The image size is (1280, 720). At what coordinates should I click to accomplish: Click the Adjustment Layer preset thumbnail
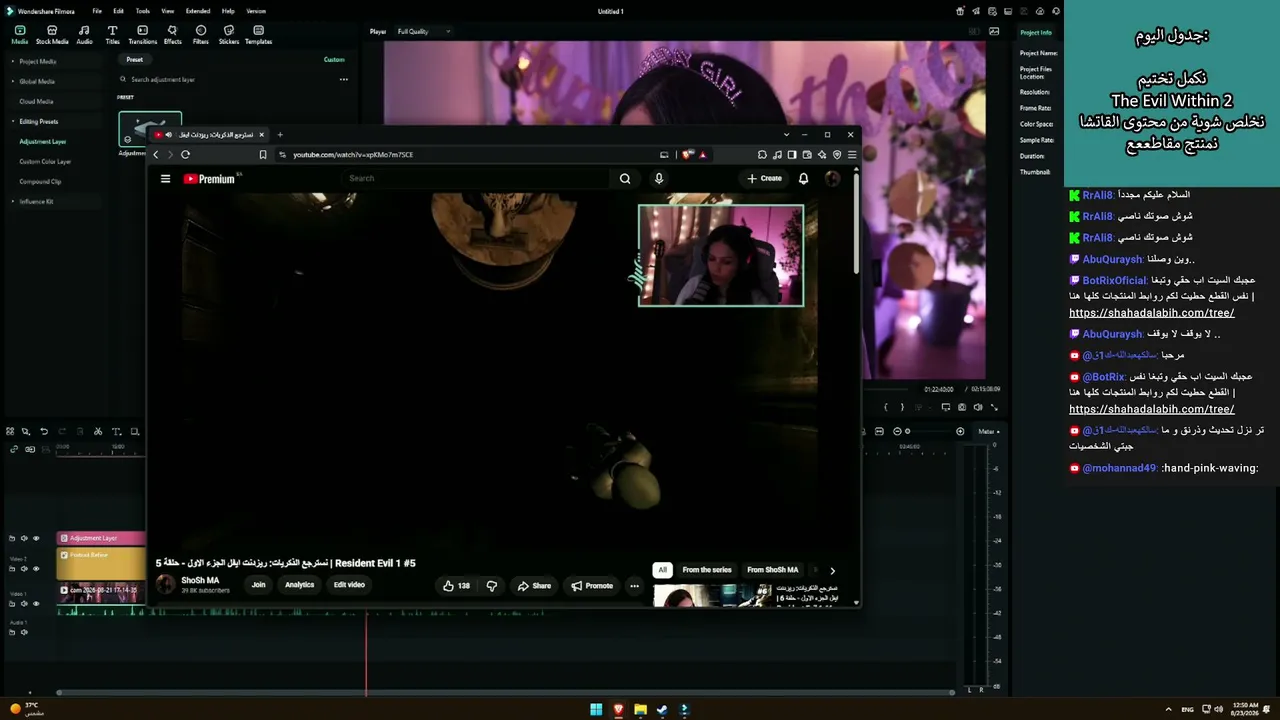click(150, 130)
